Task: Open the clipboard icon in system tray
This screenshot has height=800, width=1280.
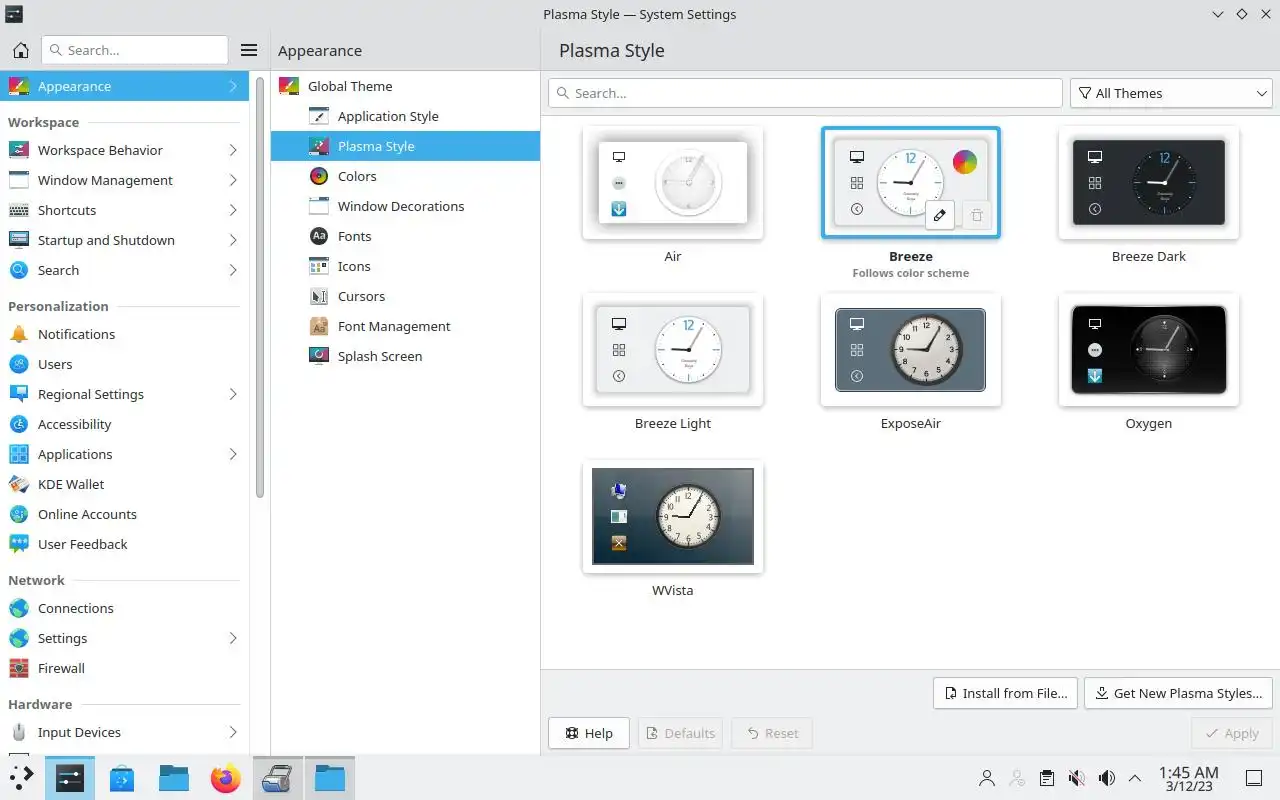Action: click(1046, 778)
